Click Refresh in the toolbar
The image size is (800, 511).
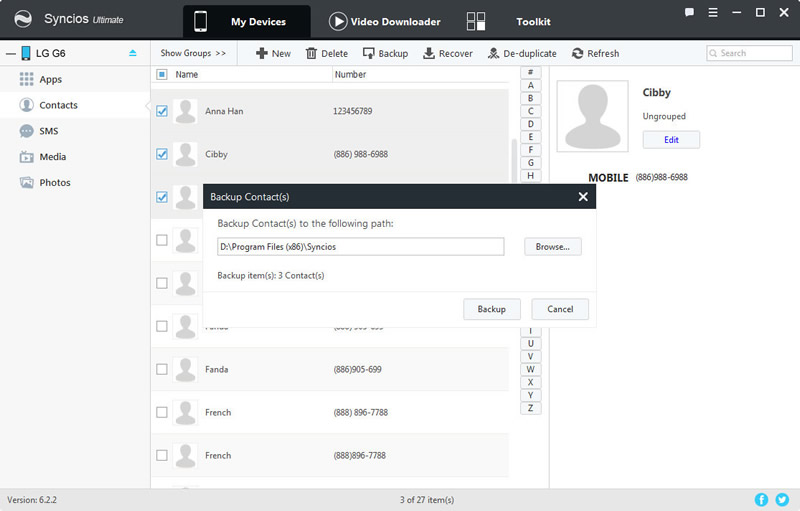coord(595,53)
